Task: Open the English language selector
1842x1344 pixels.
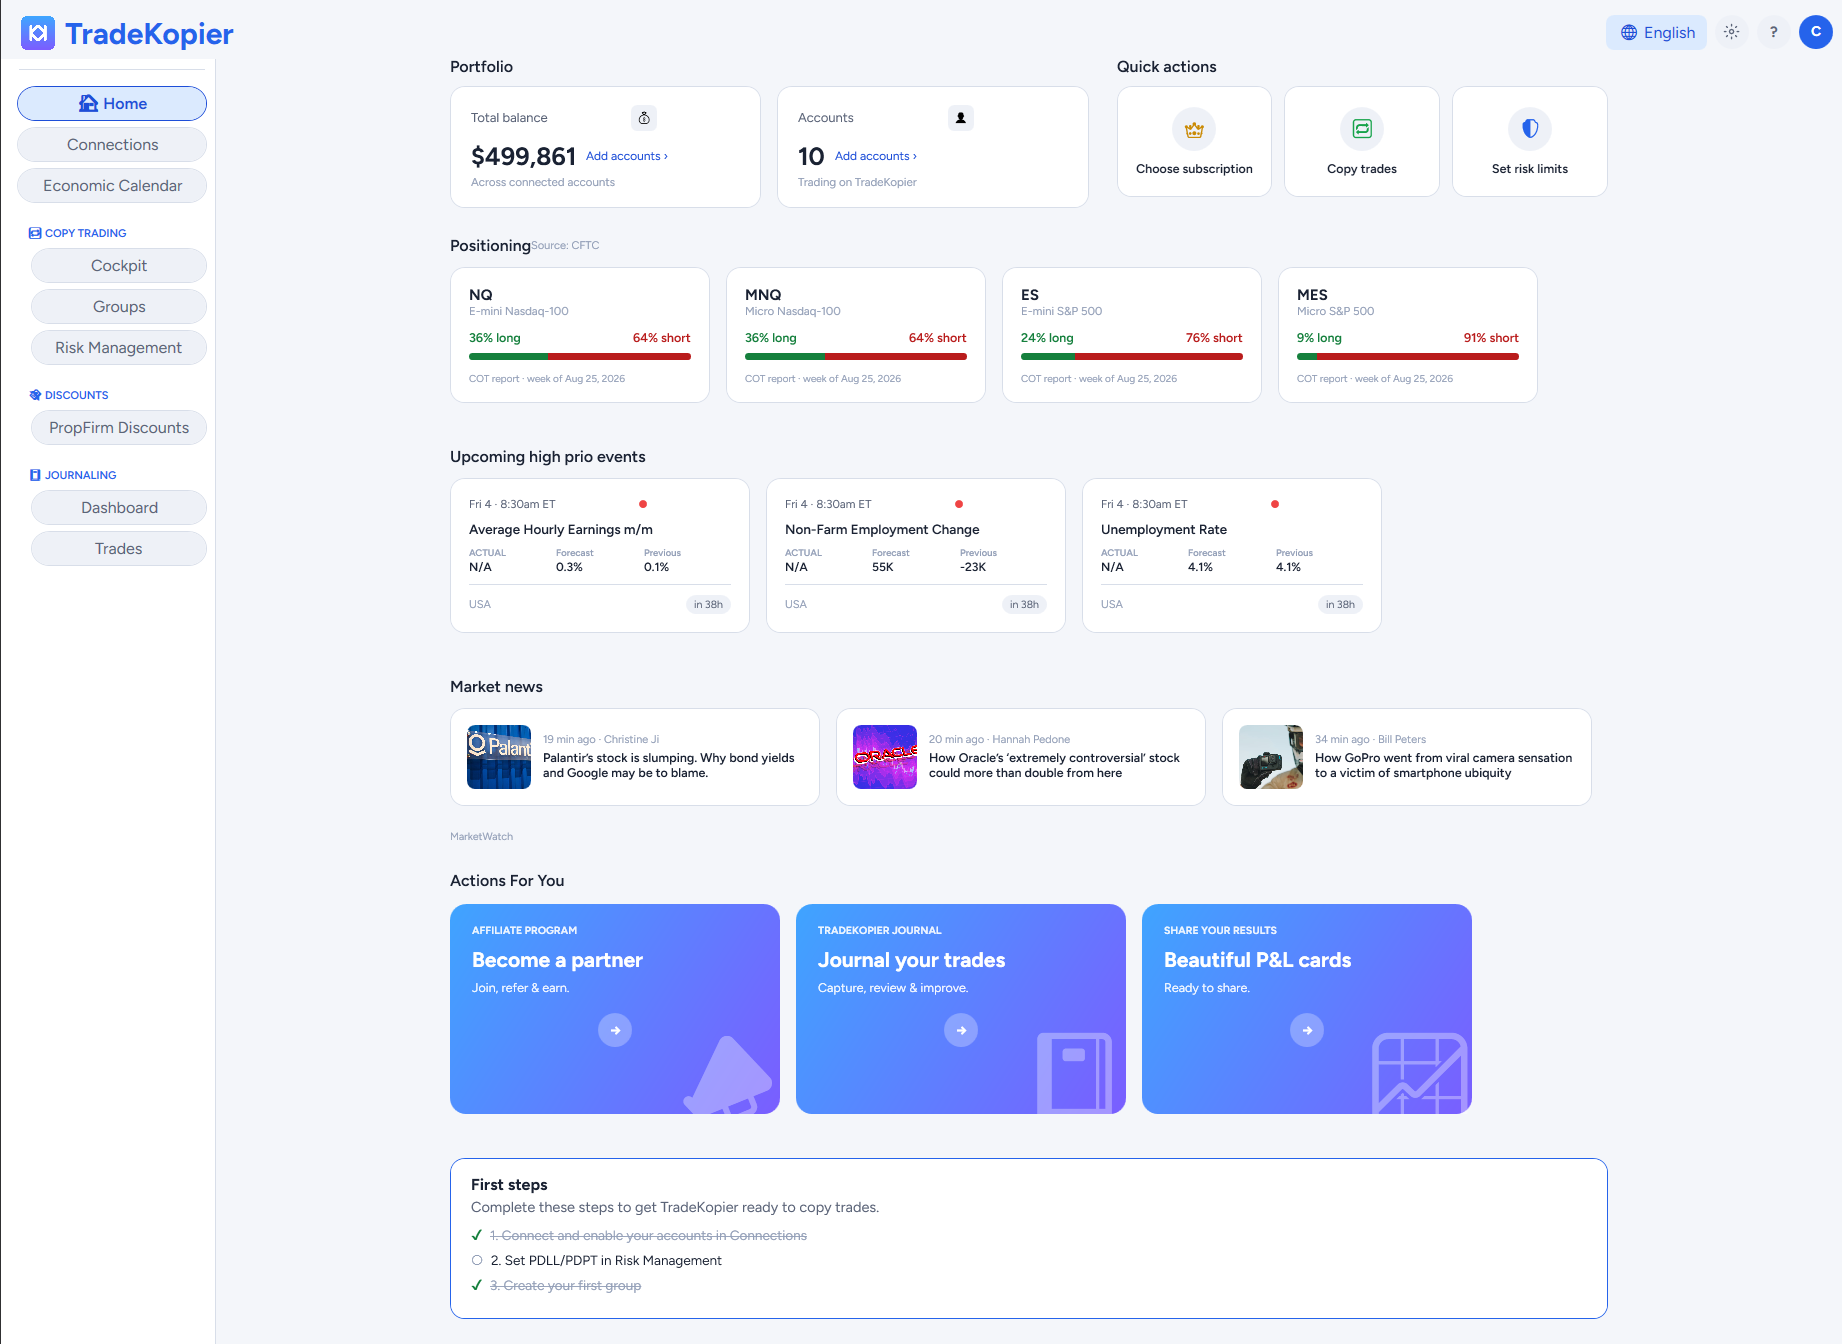Action: (1657, 32)
